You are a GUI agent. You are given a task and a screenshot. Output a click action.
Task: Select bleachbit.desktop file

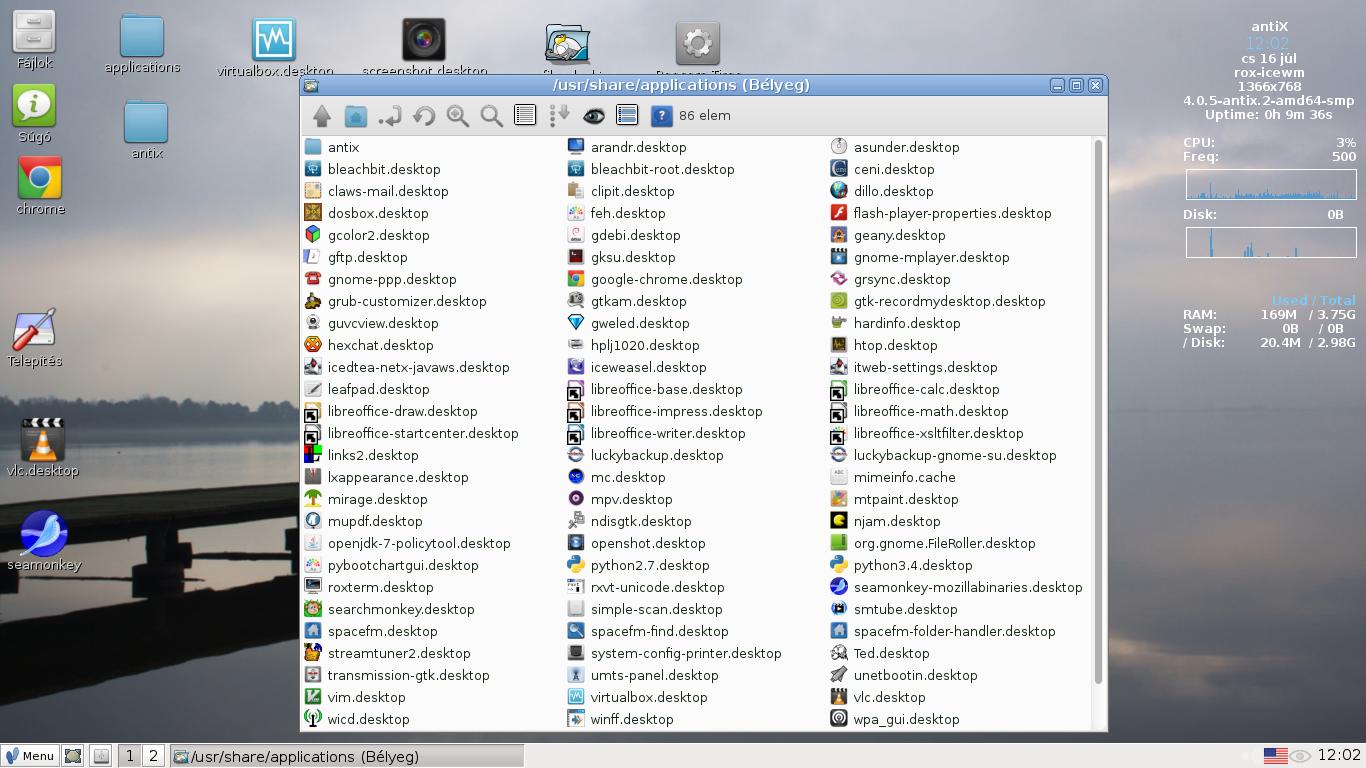[372, 169]
